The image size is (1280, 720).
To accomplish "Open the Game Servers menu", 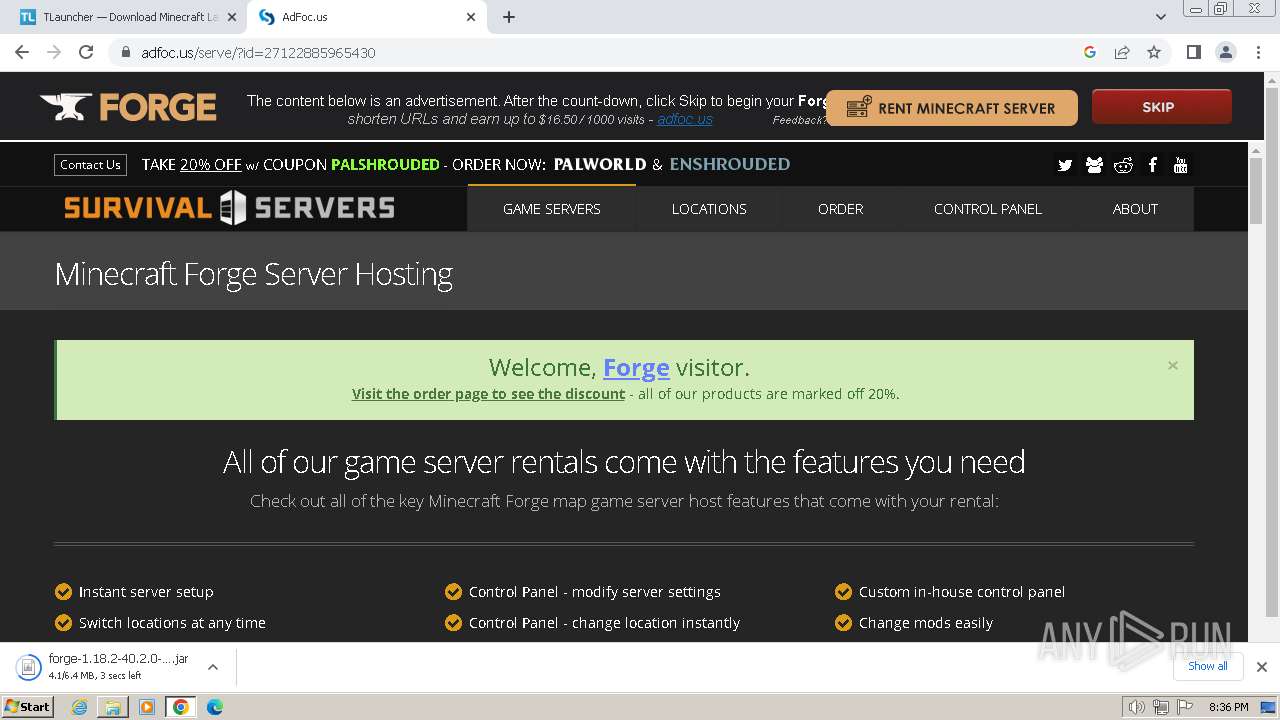I will (552, 209).
